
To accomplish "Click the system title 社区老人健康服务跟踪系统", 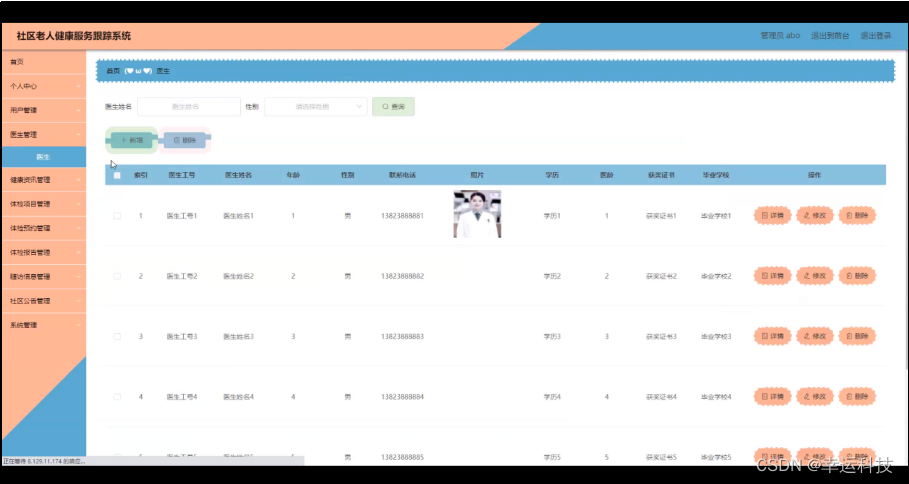I will point(74,36).
